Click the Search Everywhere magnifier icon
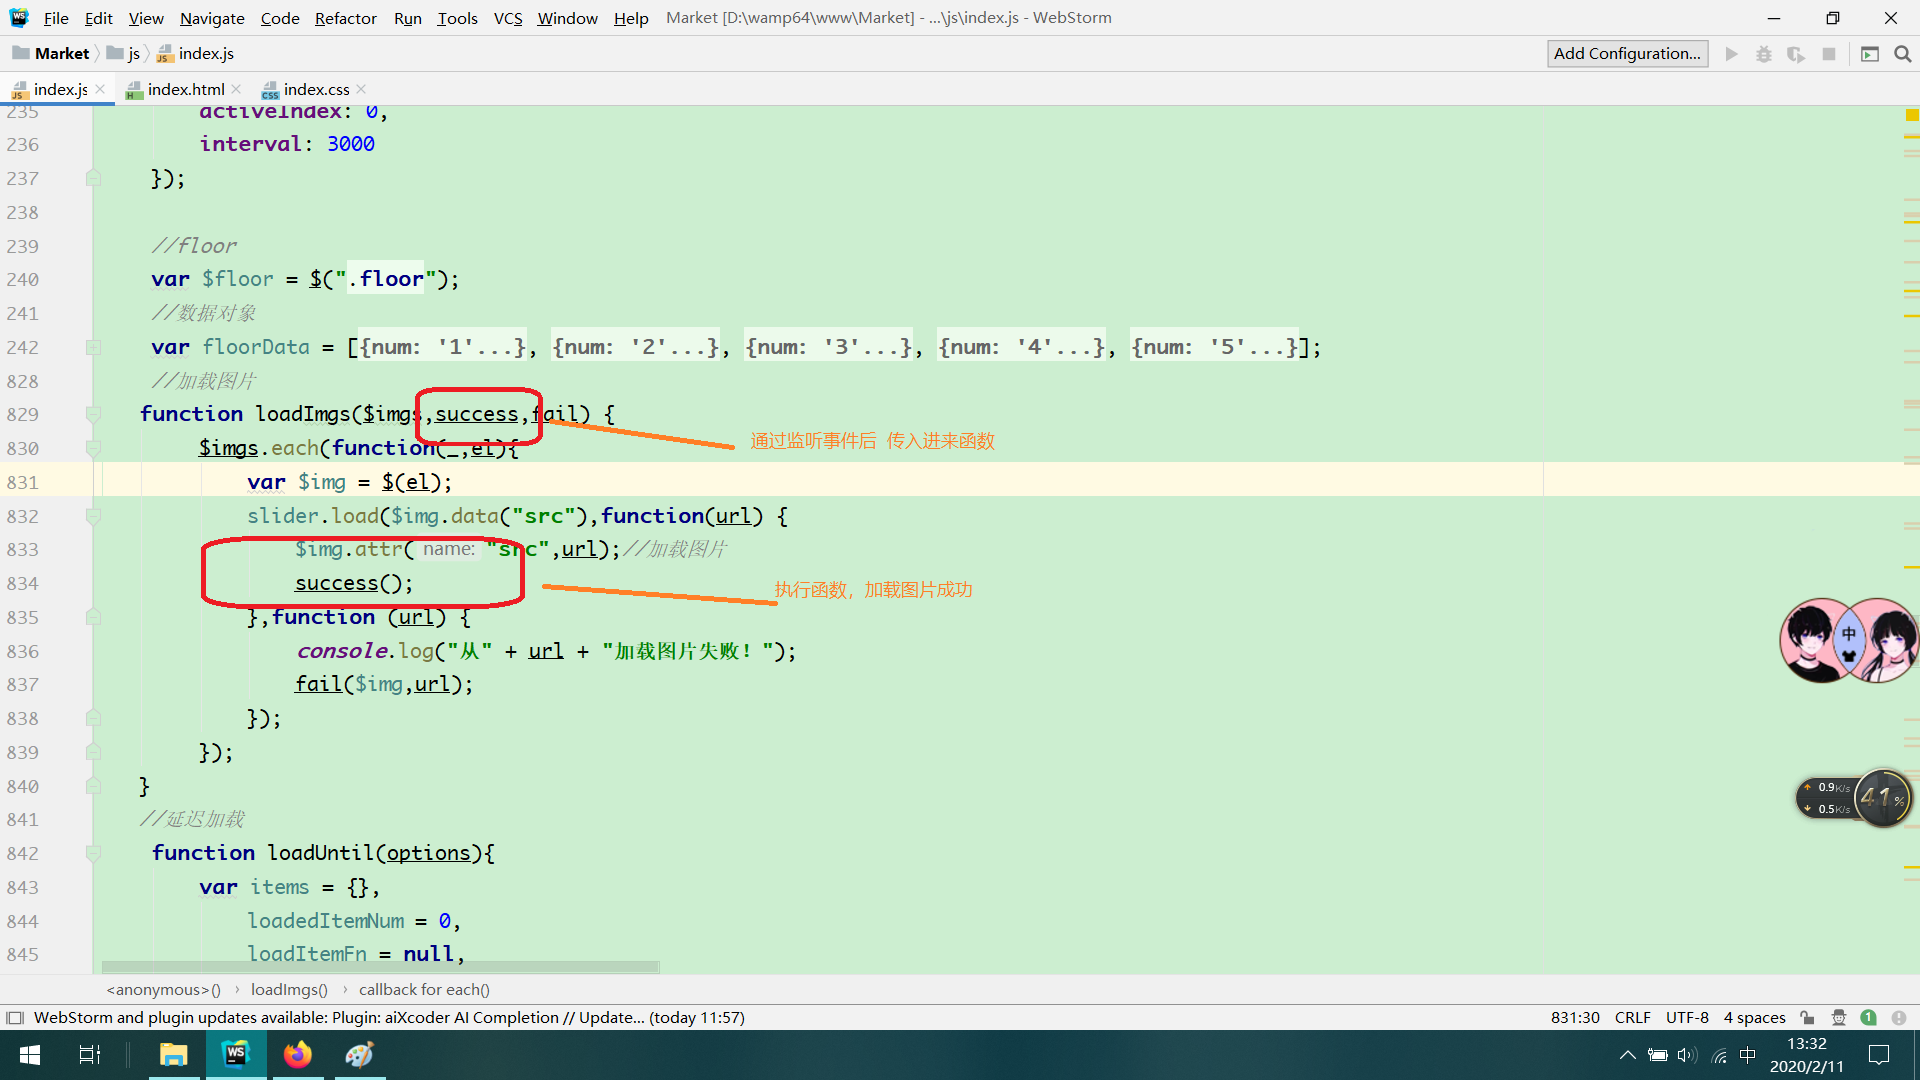This screenshot has width=1920, height=1080. pos(1902,54)
